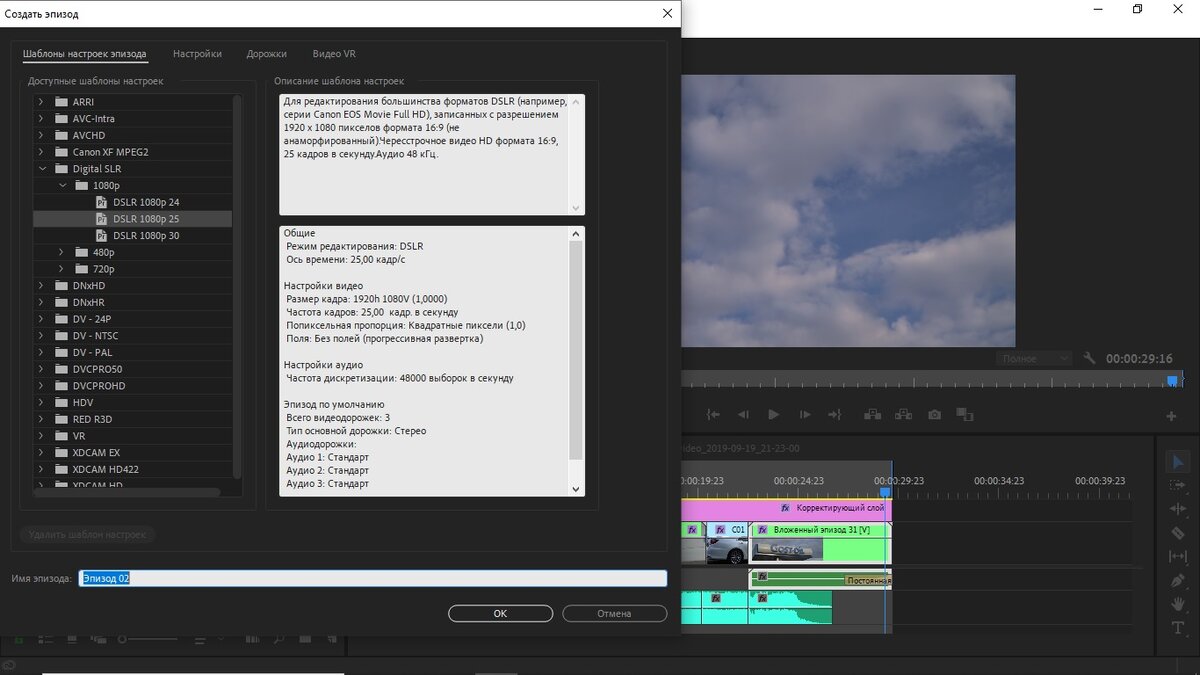Select the Razor tool

1177,534
